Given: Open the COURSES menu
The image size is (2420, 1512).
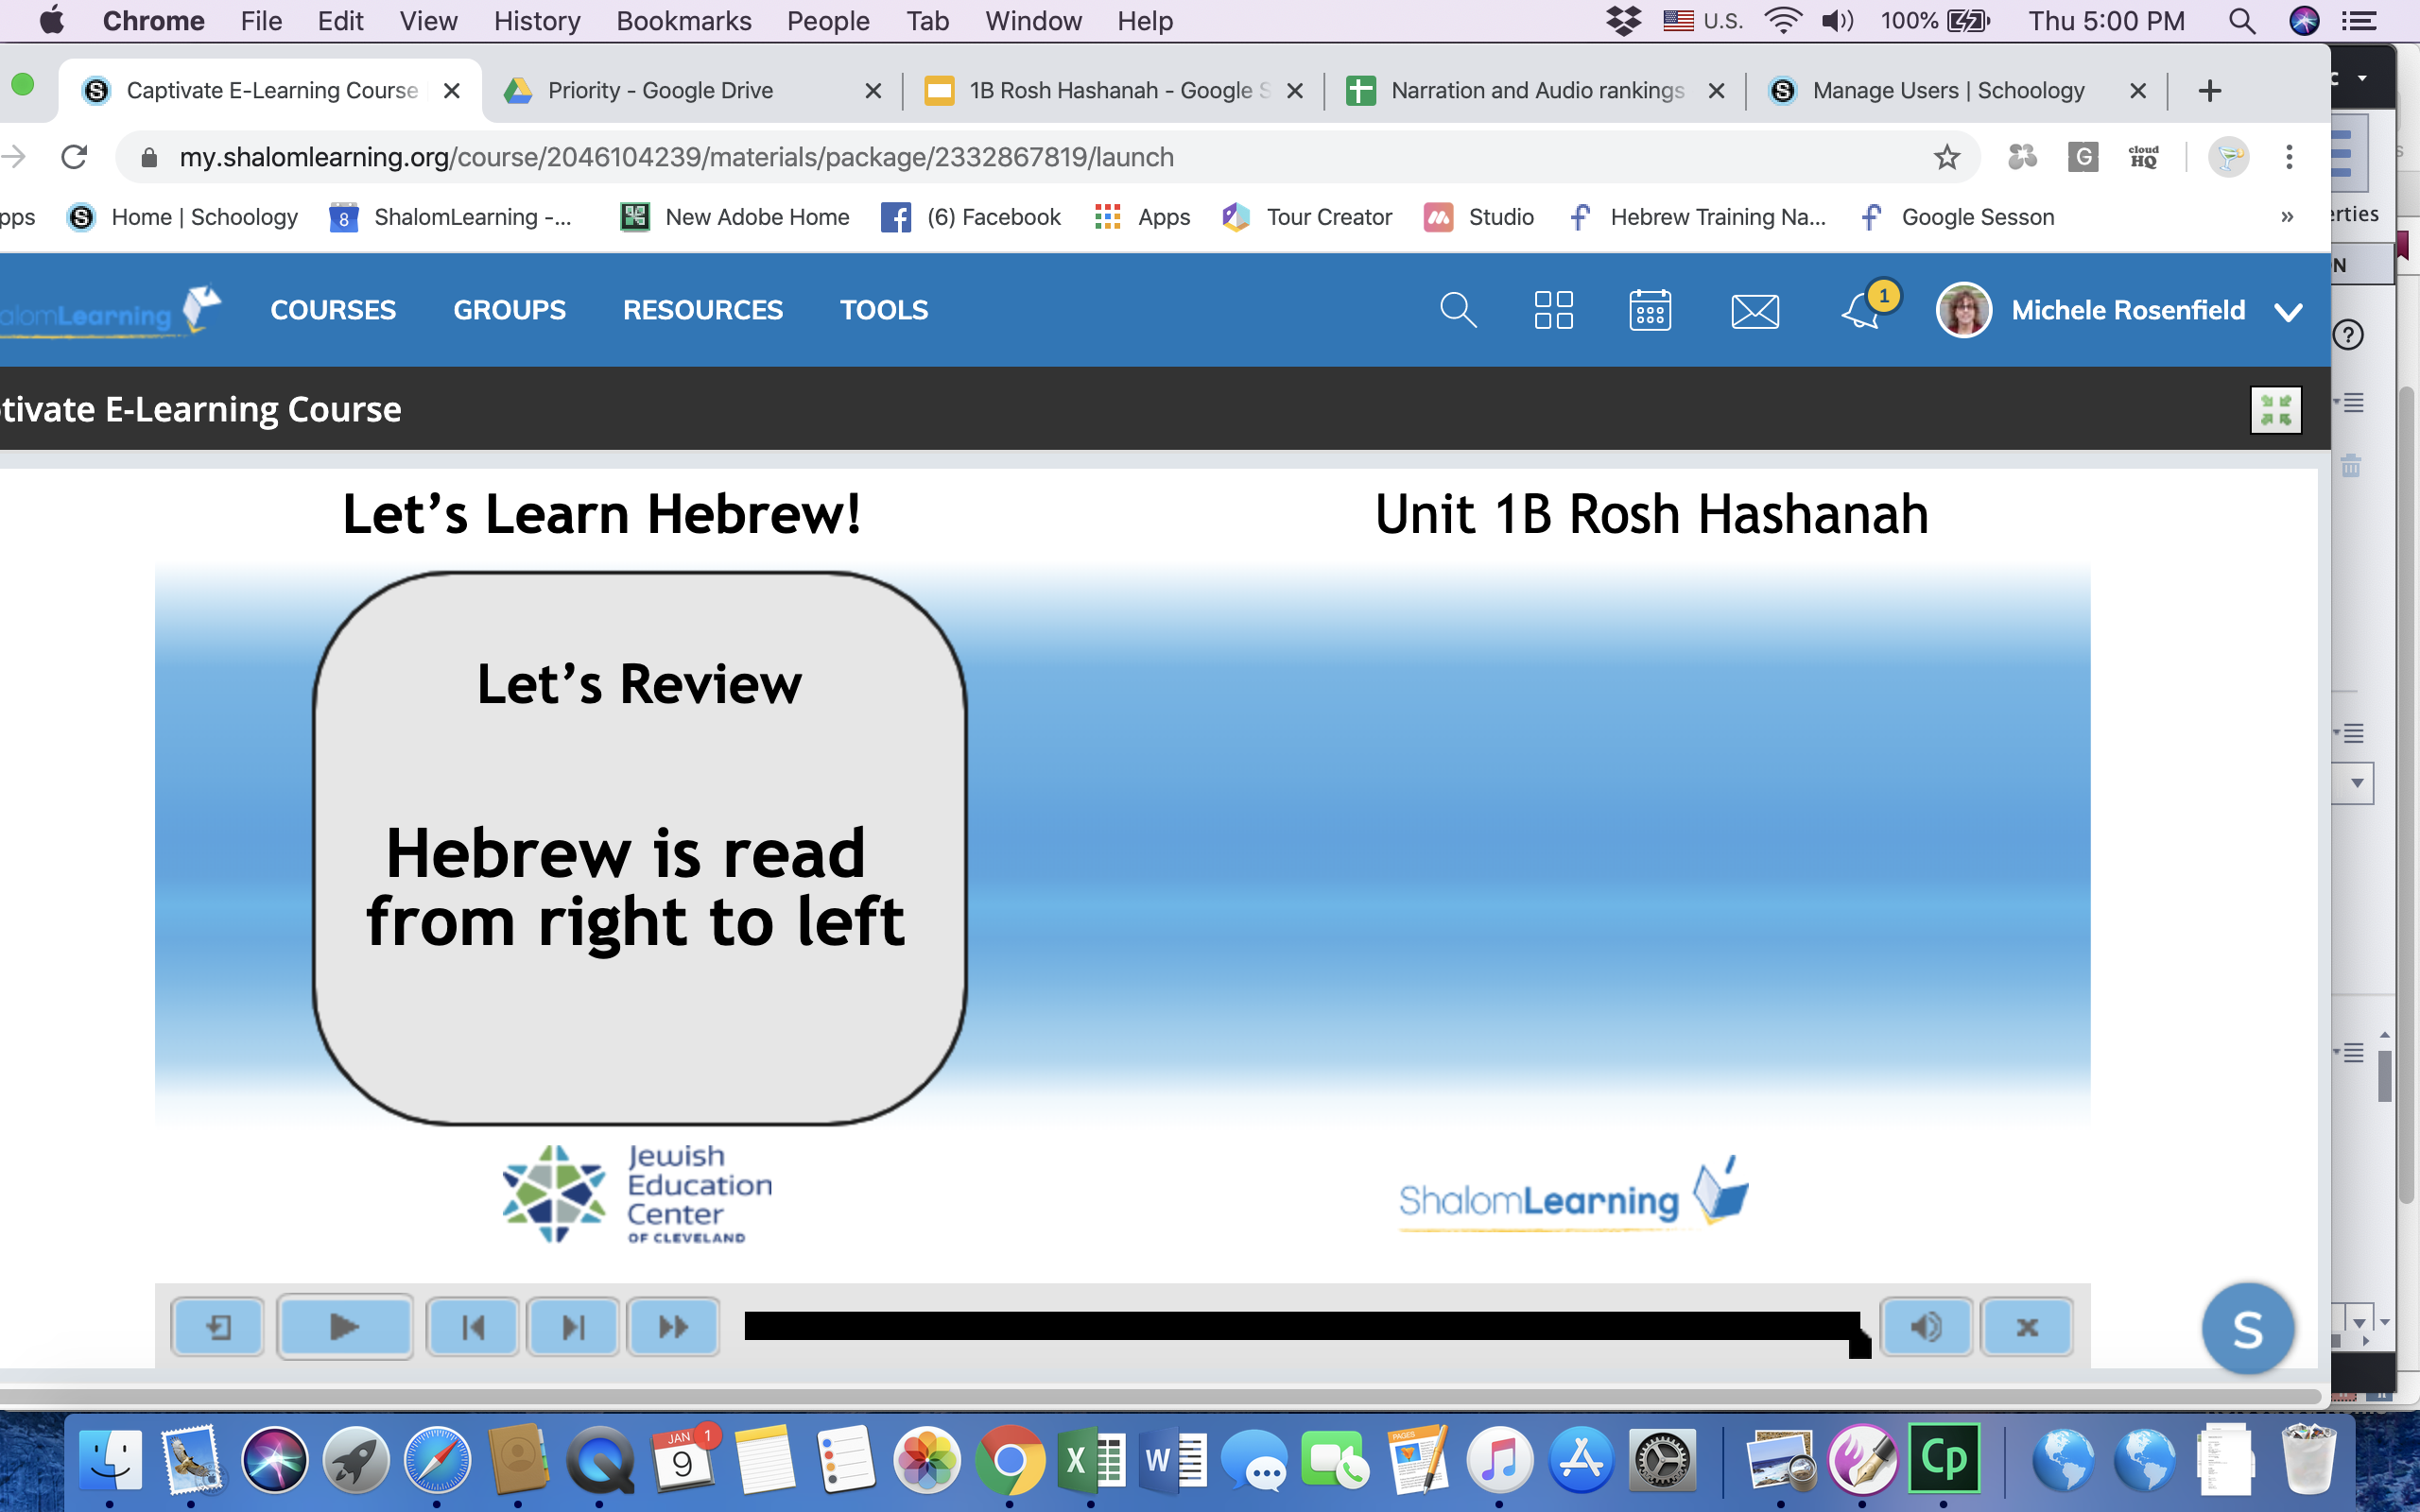Looking at the screenshot, I should pyautogui.click(x=333, y=310).
